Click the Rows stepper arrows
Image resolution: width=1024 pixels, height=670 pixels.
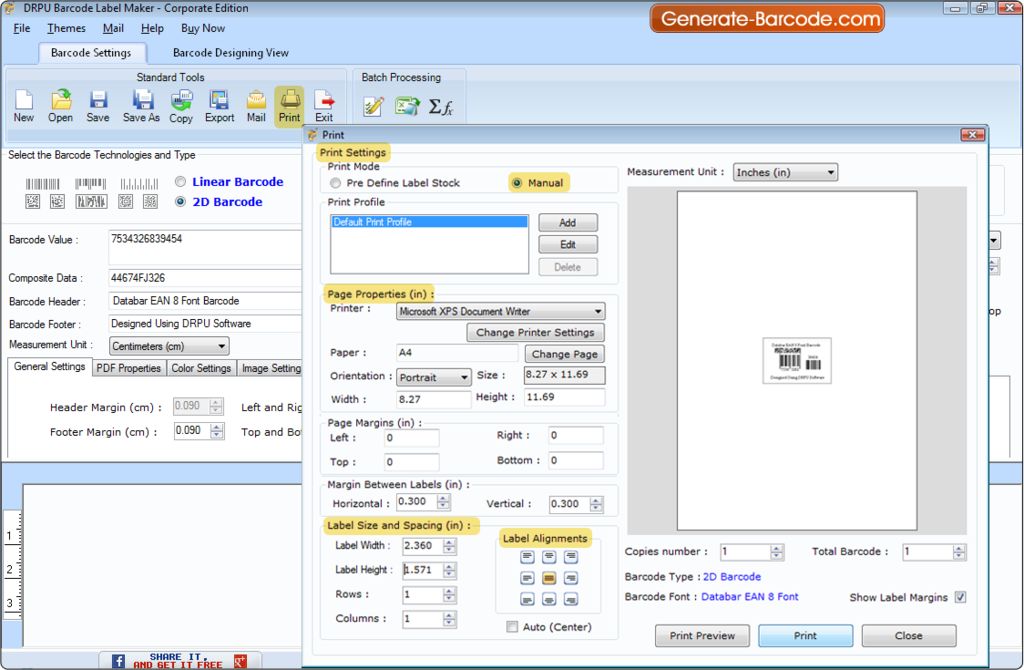click(x=449, y=595)
